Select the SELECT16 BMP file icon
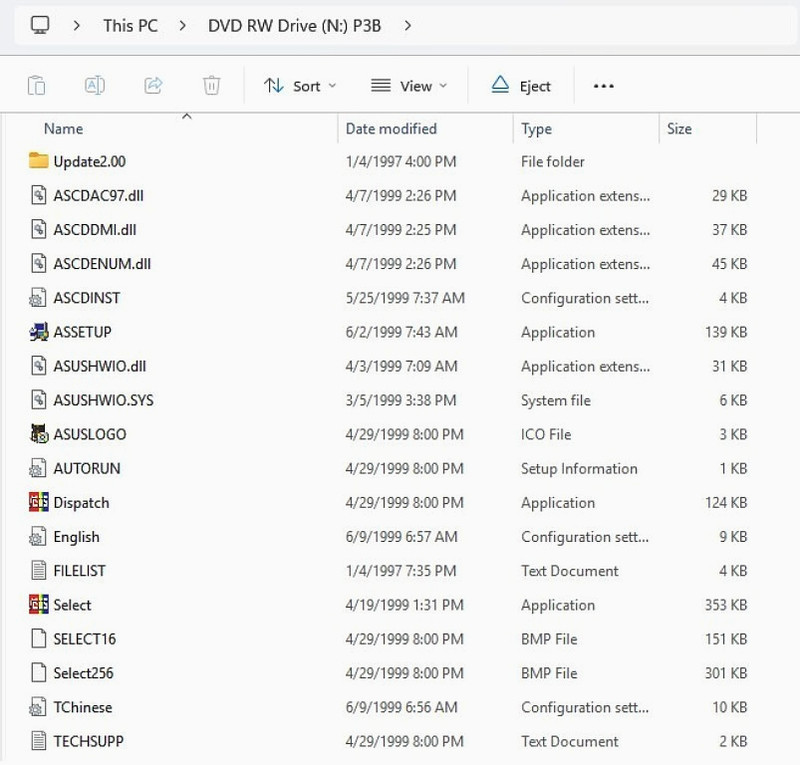The height and width of the screenshot is (765, 800). pyautogui.click(x=38, y=638)
